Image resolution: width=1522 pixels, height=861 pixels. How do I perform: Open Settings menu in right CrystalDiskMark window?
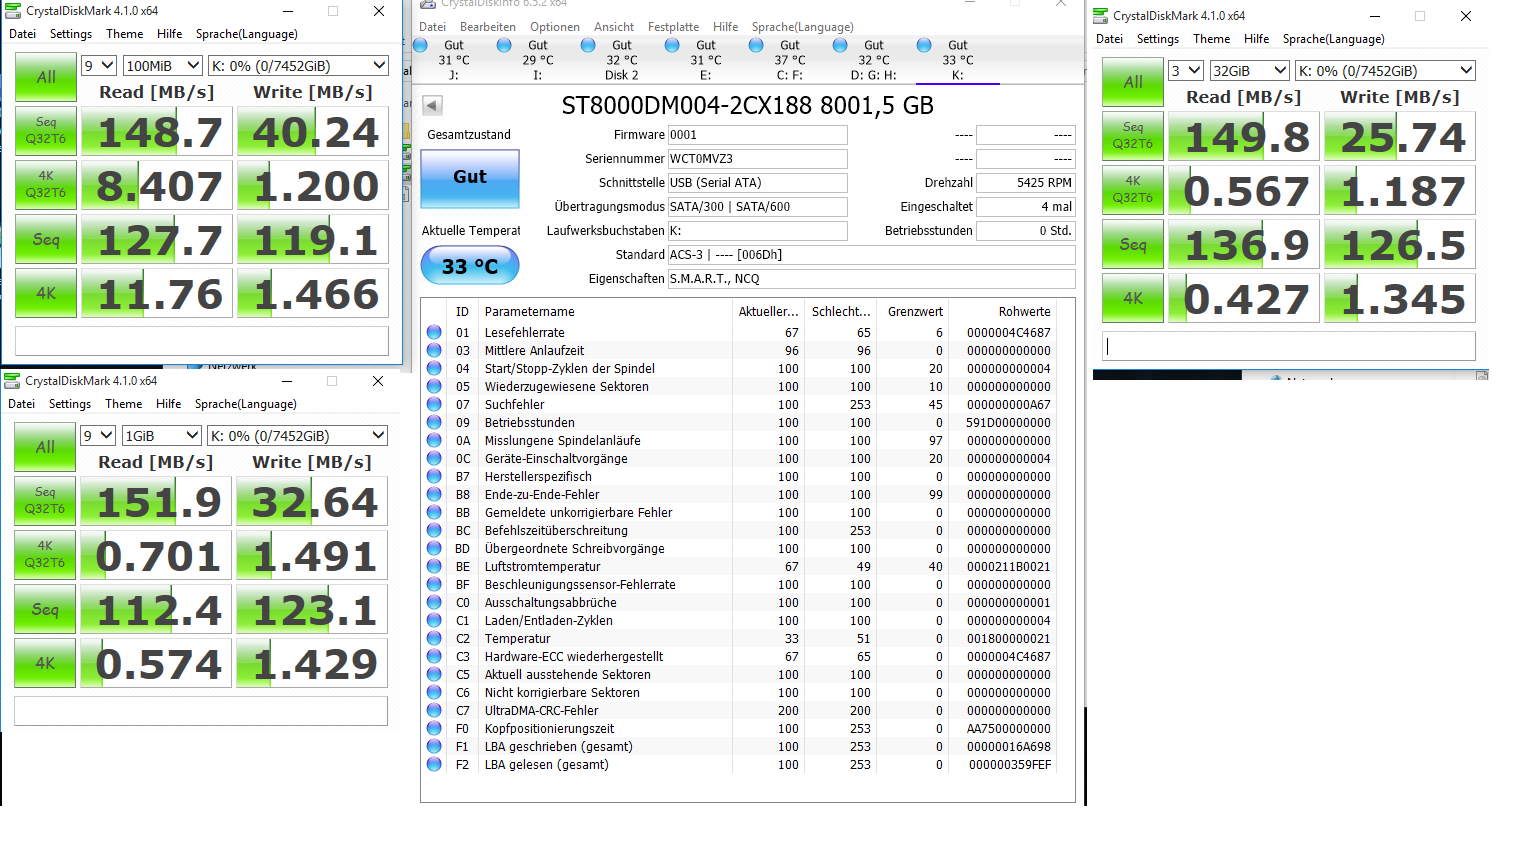(1158, 39)
